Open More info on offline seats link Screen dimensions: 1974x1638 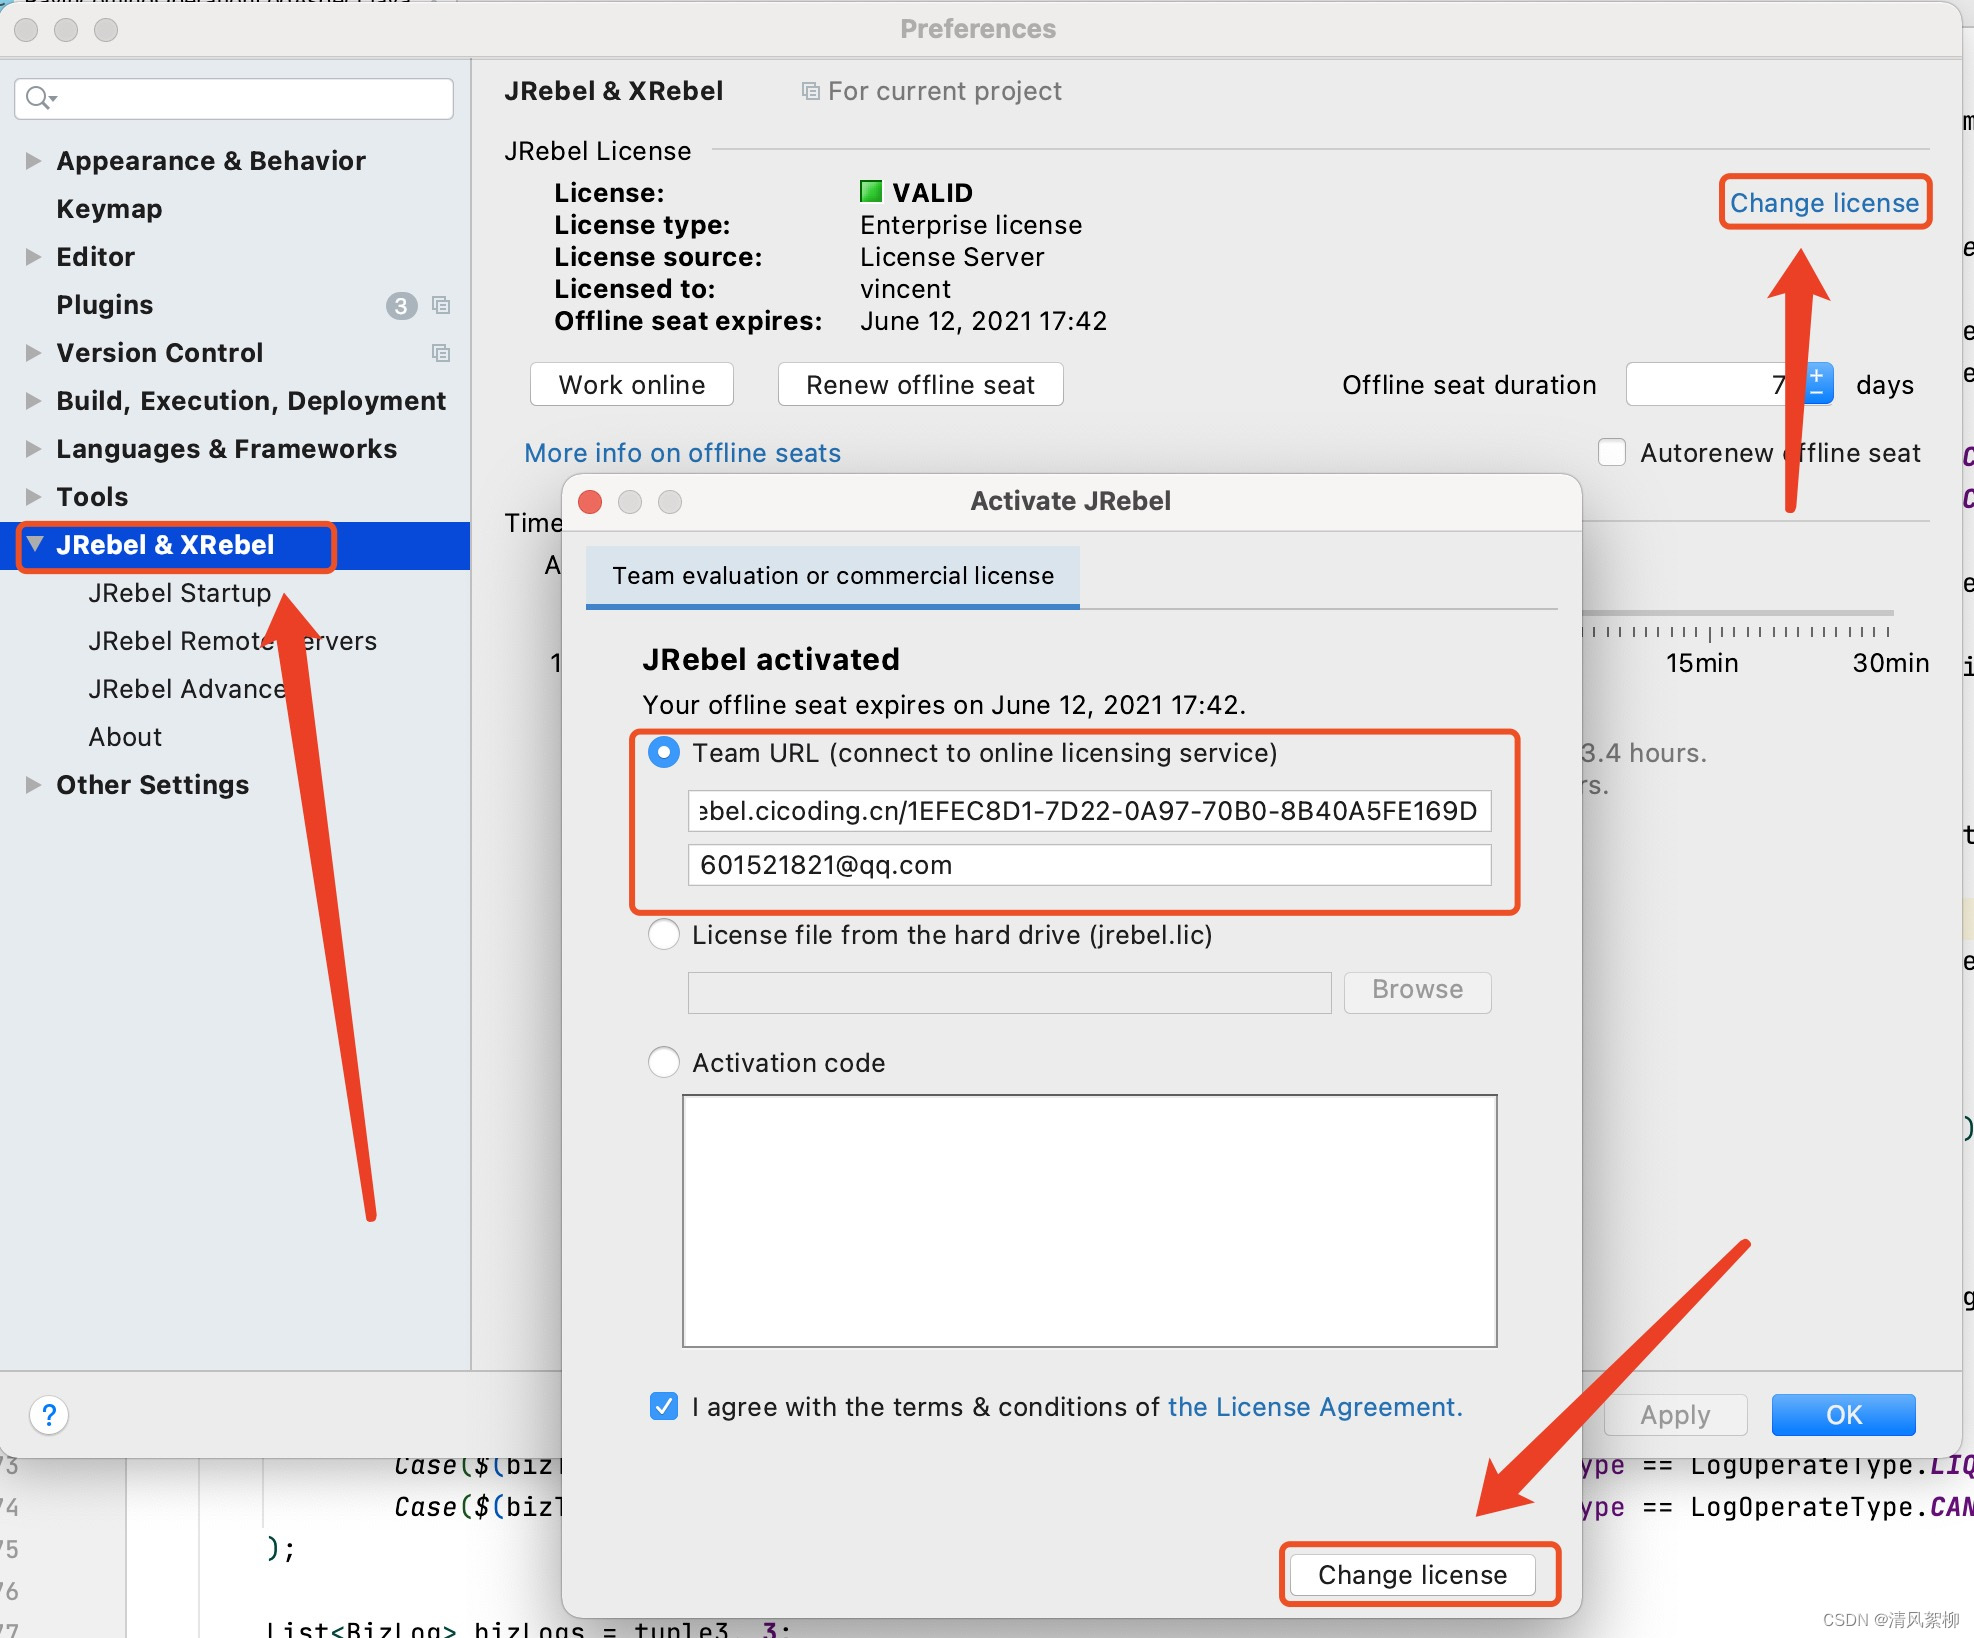(x=682, y=453)
